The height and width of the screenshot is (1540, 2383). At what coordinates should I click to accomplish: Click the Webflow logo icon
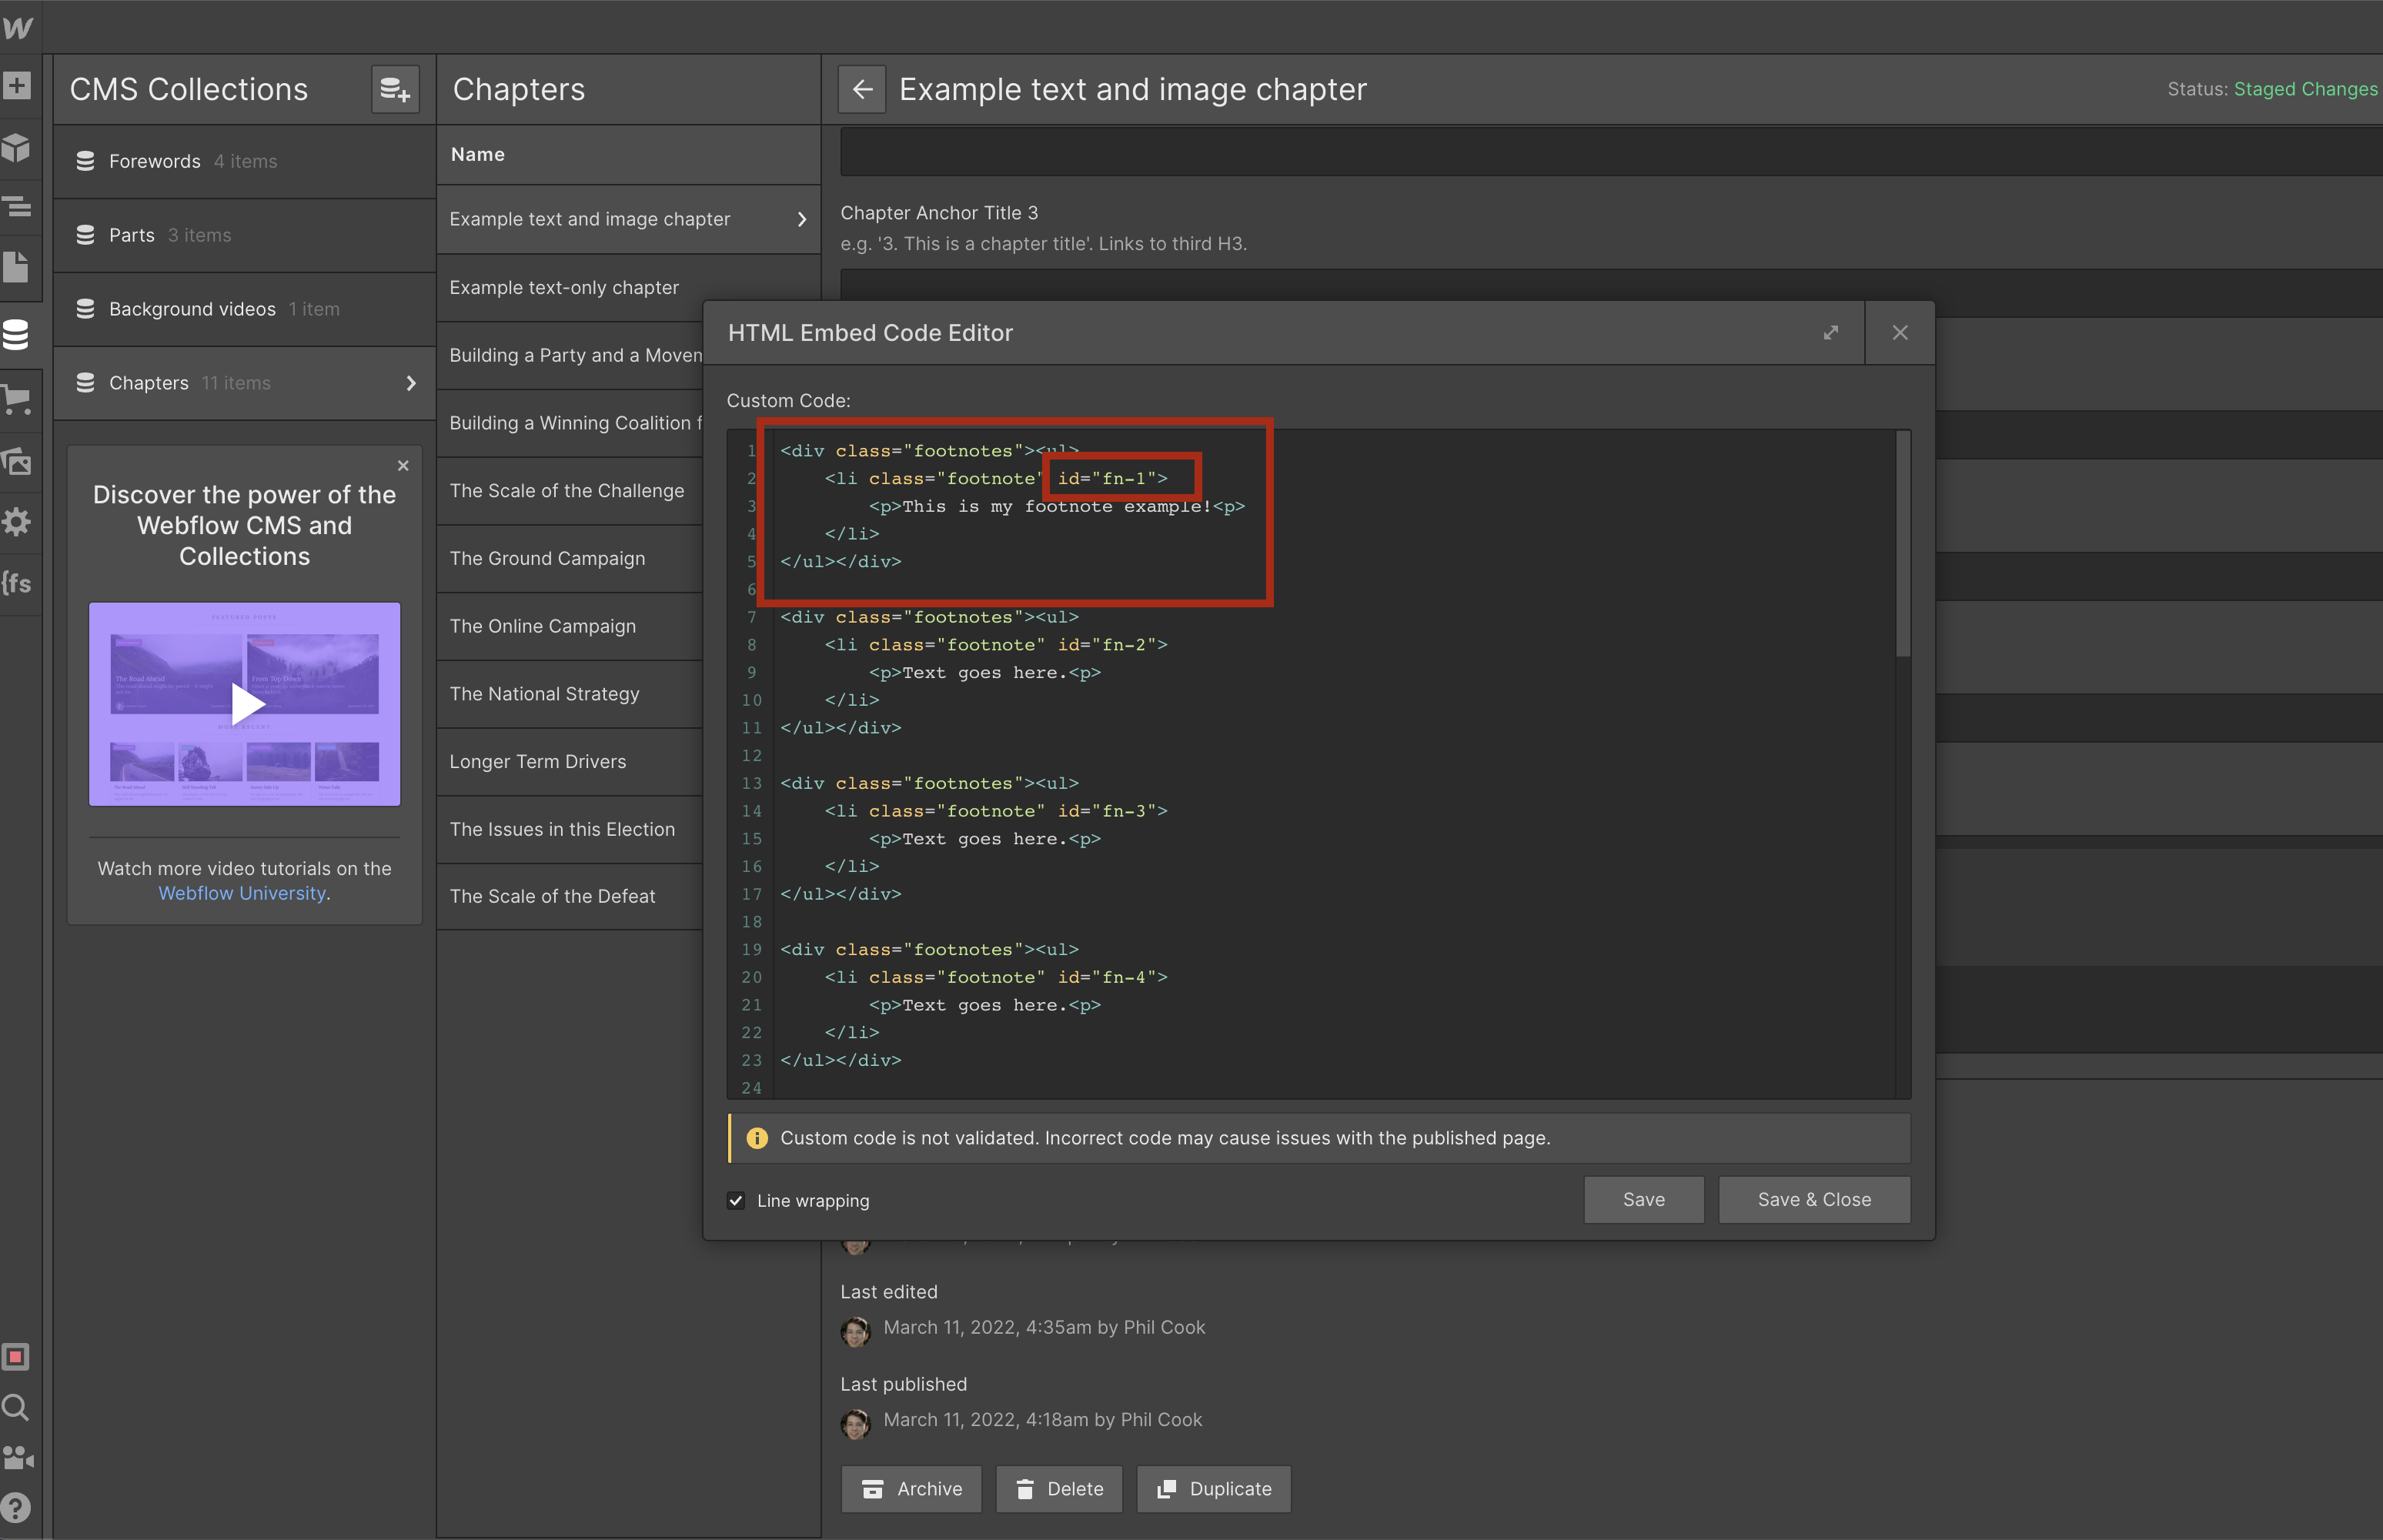pos(18,27)
